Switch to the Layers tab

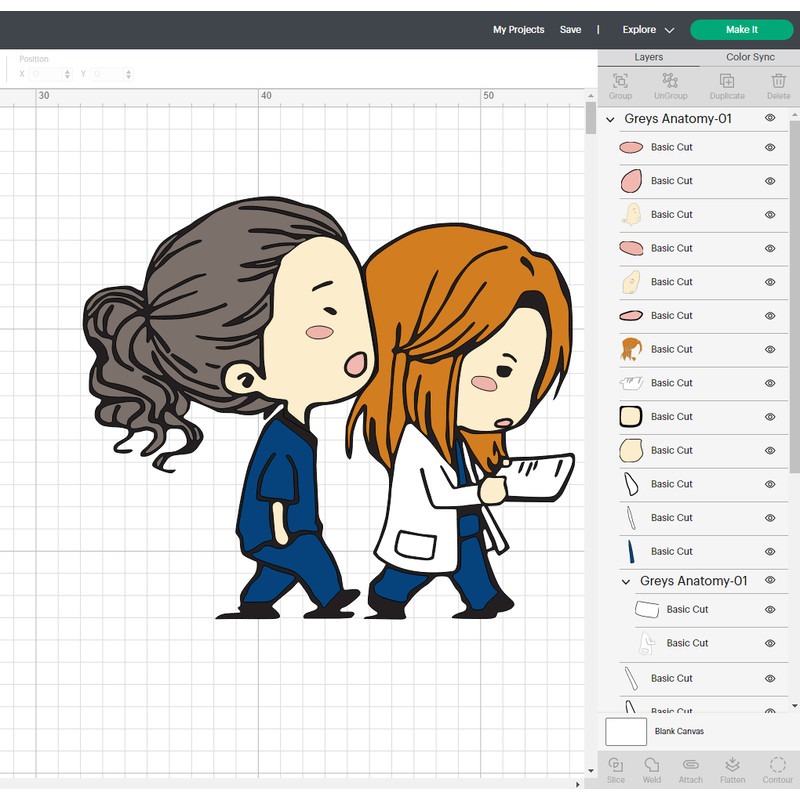point(648,57)
